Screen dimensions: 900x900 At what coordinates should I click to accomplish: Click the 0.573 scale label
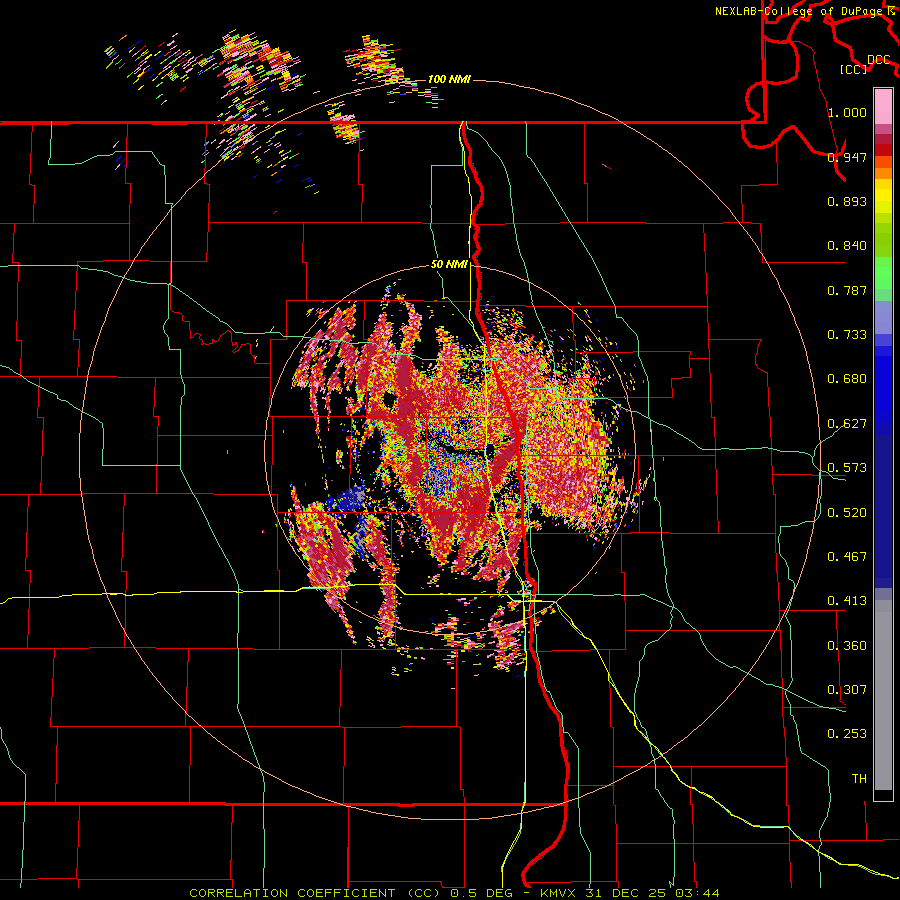(847, 468)
